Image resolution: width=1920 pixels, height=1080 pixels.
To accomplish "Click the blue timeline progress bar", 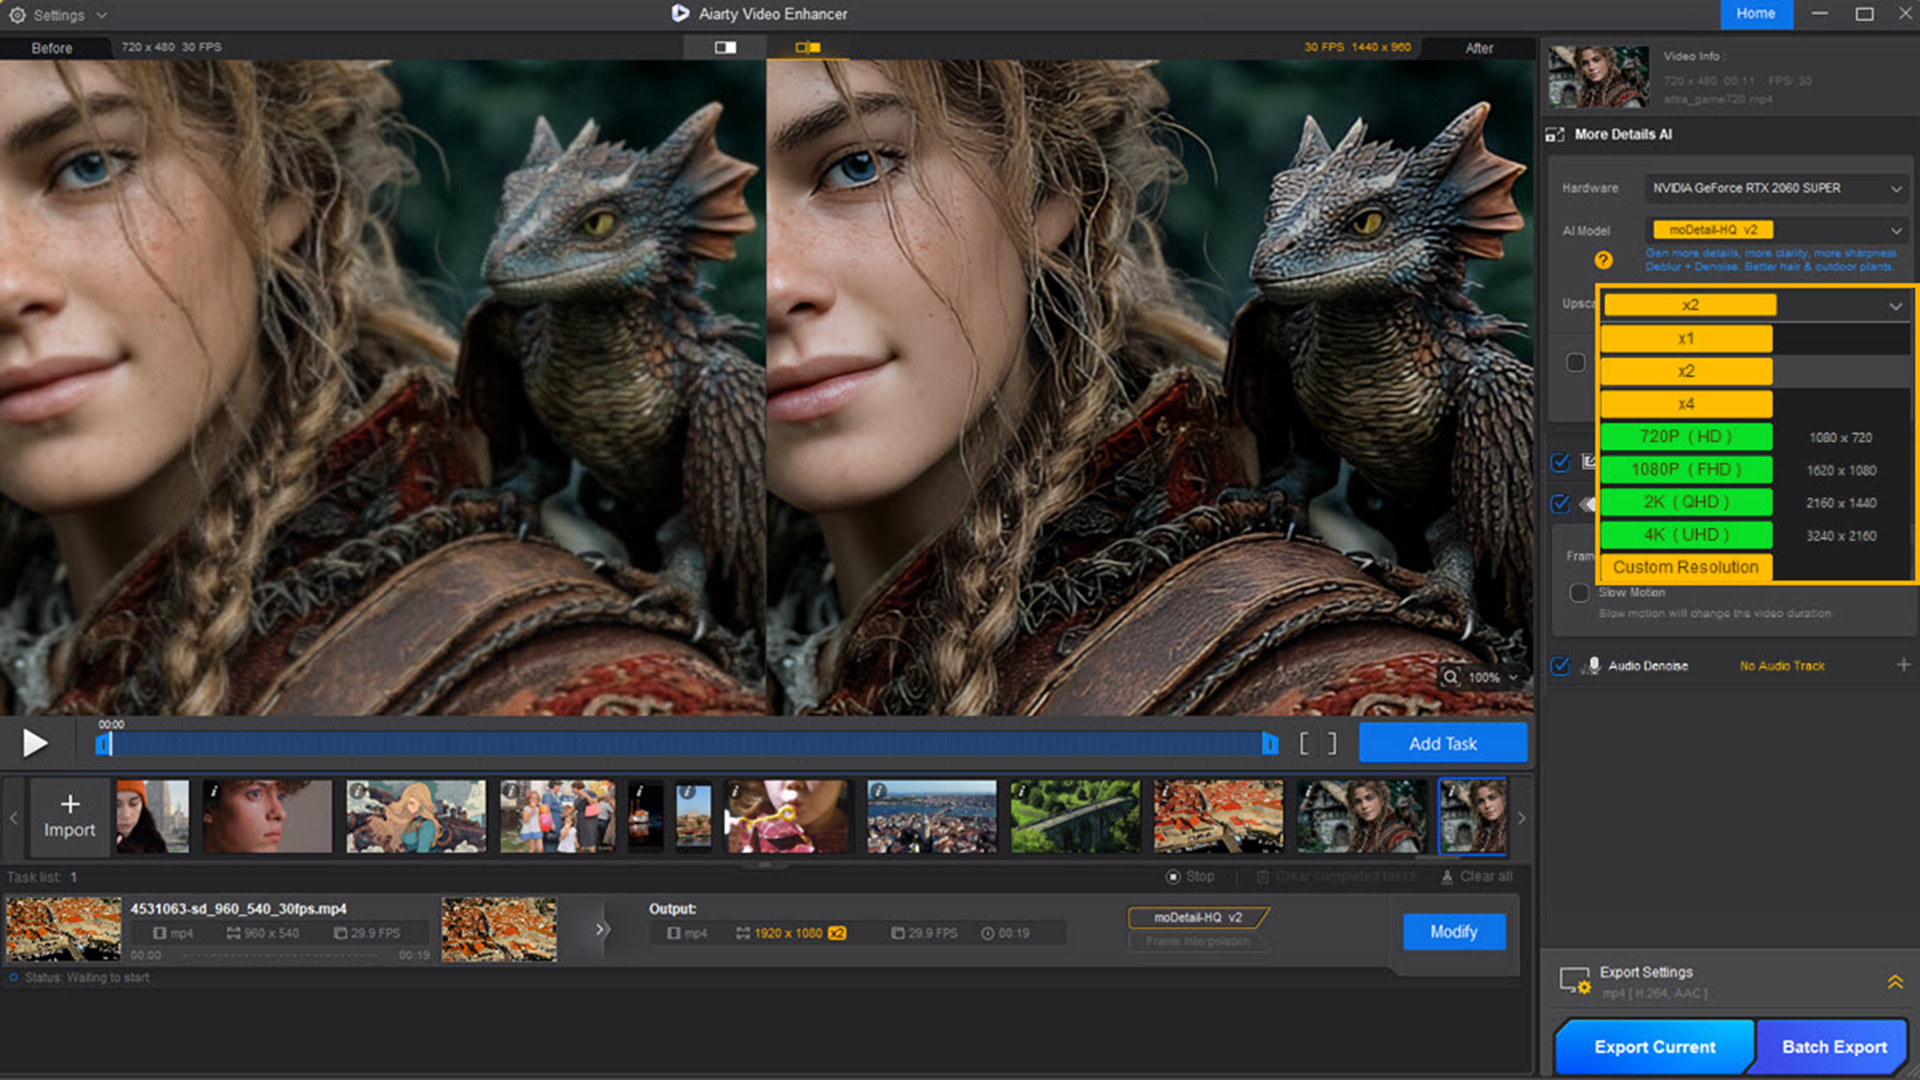I will [x=685, y=743].
